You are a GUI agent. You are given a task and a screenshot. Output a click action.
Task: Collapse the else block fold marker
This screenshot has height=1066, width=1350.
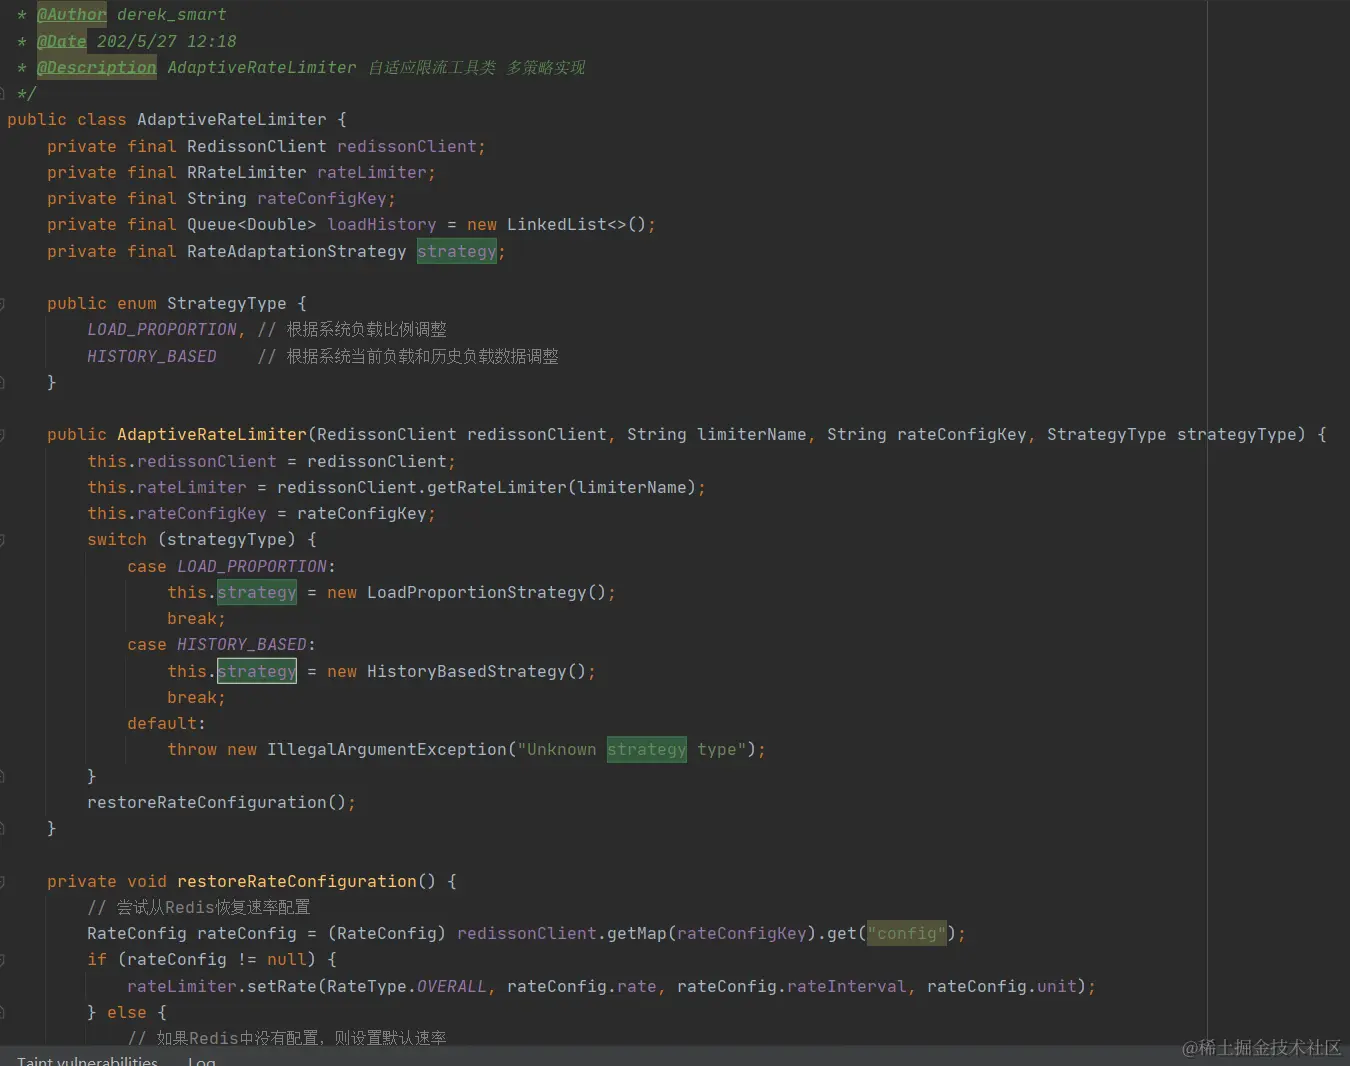(x=2, y=1013)
